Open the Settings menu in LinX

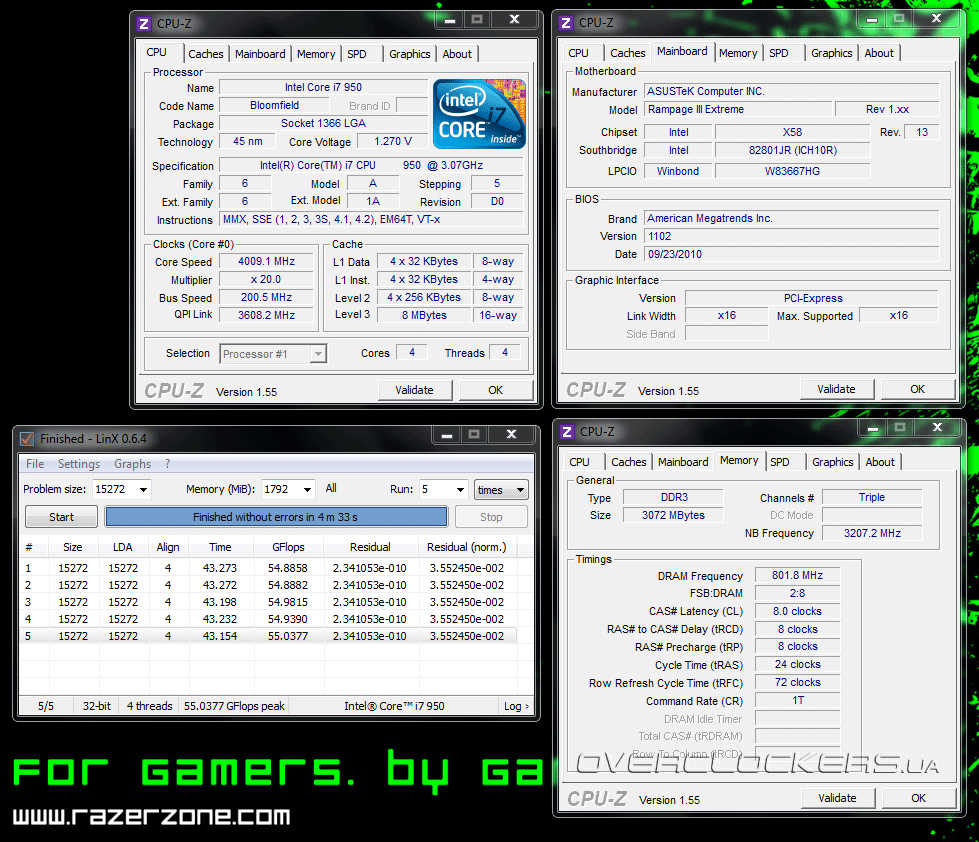(79, 464)
